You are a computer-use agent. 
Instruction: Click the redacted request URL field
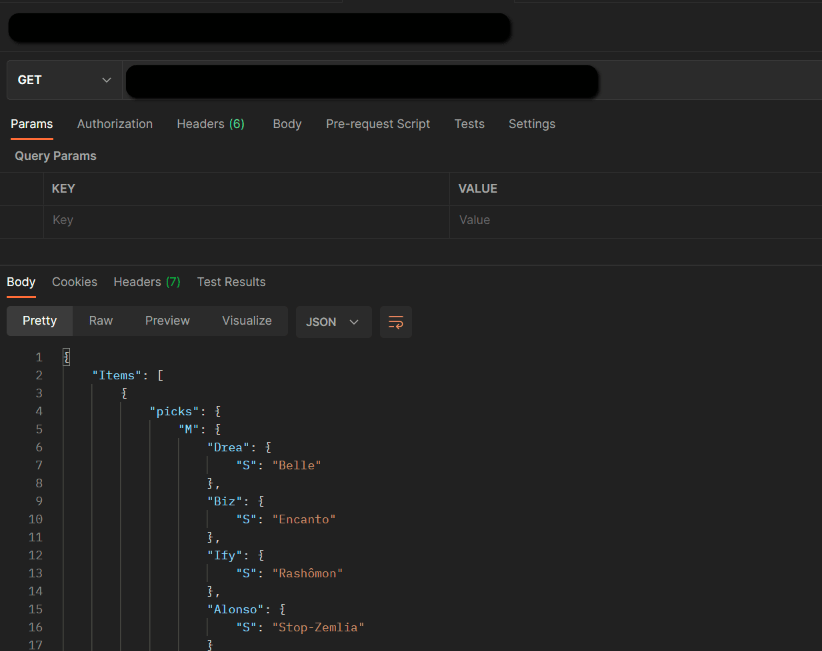(362, 81)
